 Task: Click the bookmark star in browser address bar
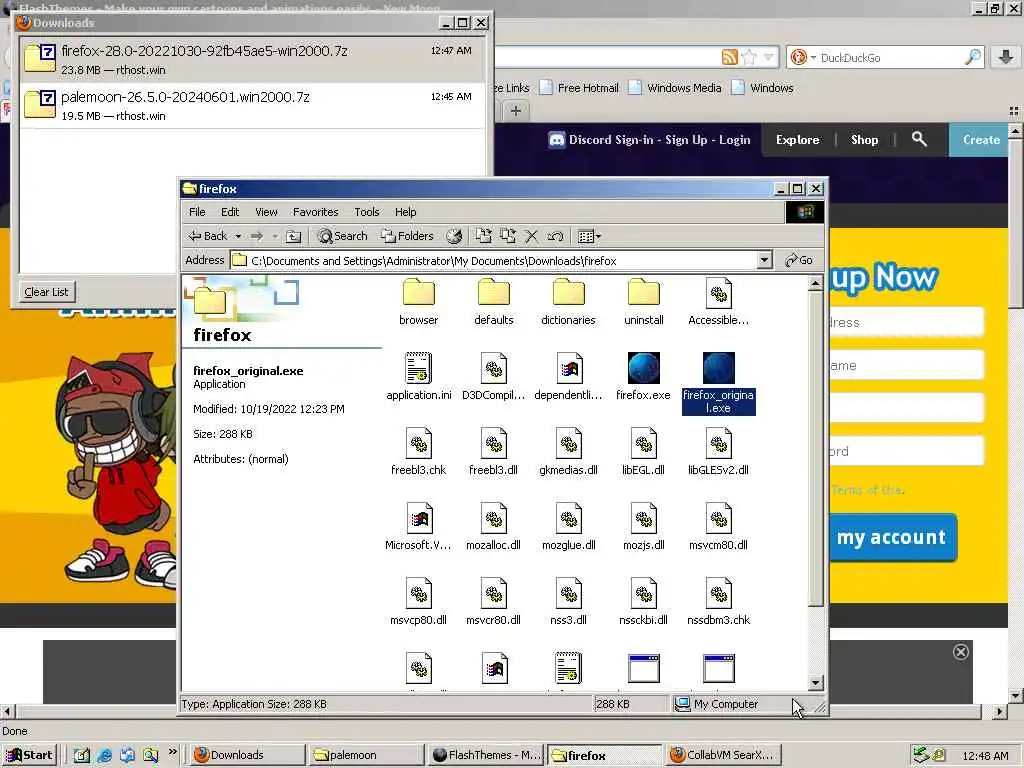[749, 57]
